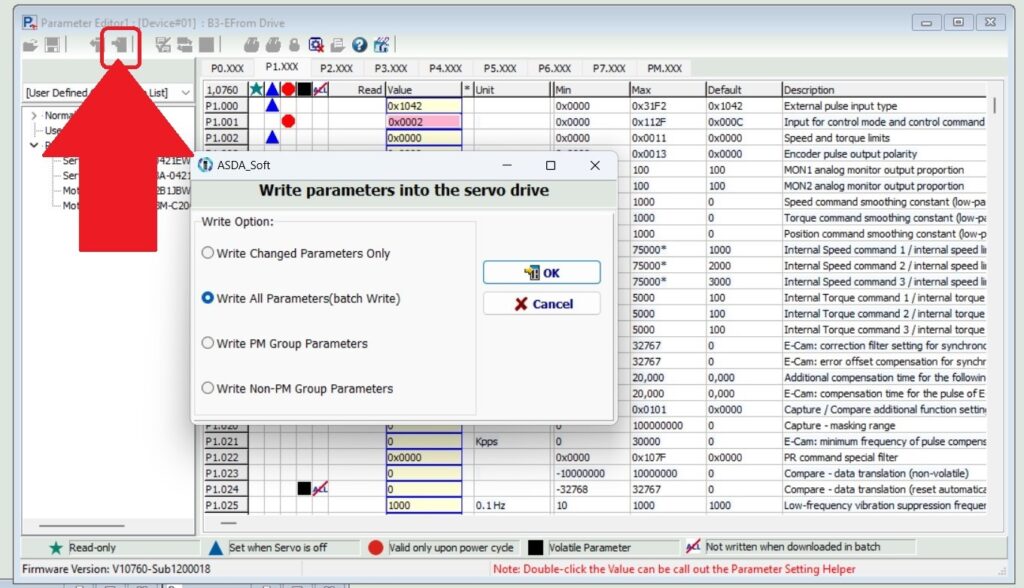The height and width of the screenshot is (588, 1024).
Task: Click the Write Parameters to drive icon
Action: [120, 45]
